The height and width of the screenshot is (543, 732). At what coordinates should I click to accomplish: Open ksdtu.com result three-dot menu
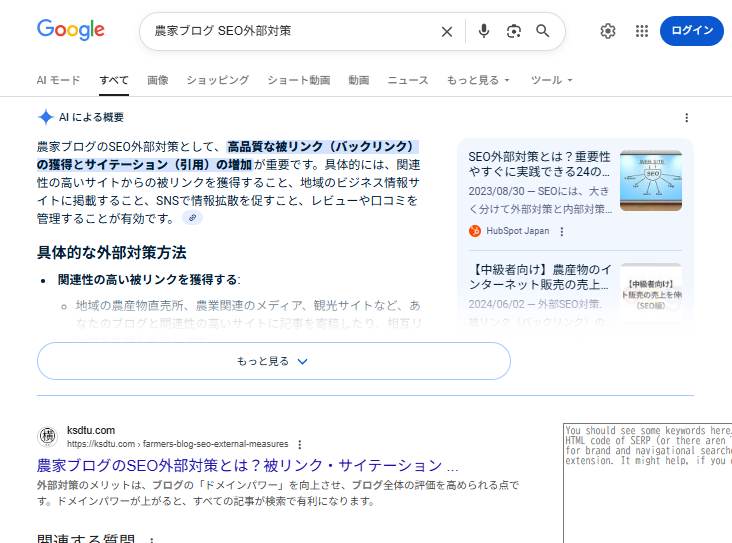coord(299,444)
